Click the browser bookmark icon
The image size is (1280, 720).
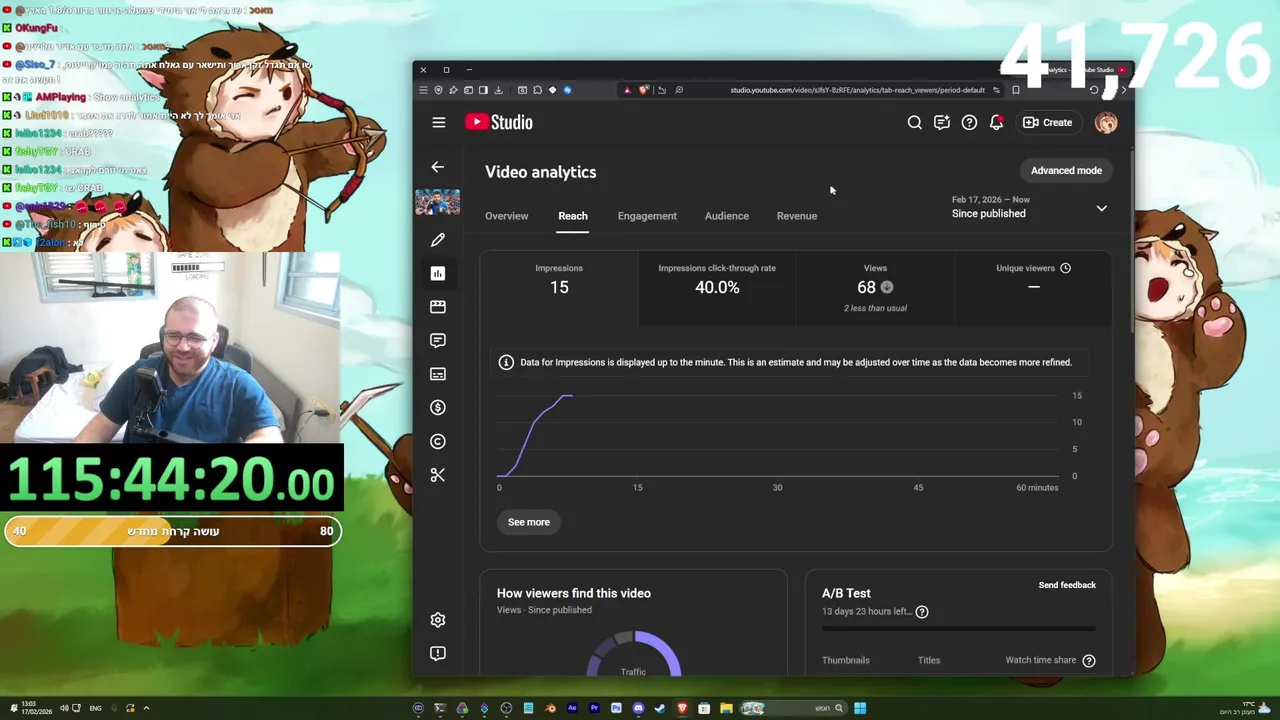[1015, 90]
